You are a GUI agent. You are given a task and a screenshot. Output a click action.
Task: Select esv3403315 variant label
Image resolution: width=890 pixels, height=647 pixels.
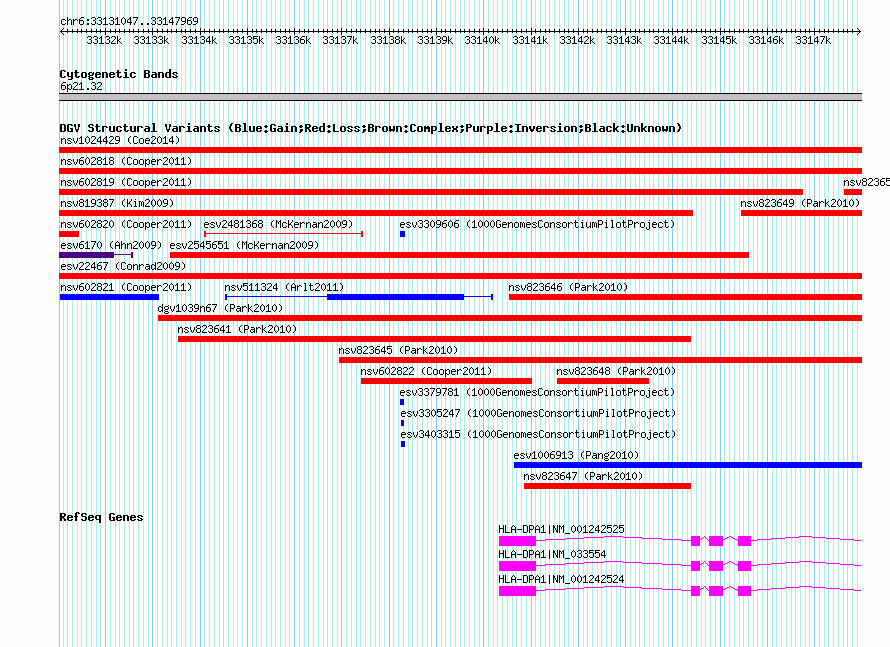coord(538,434)
